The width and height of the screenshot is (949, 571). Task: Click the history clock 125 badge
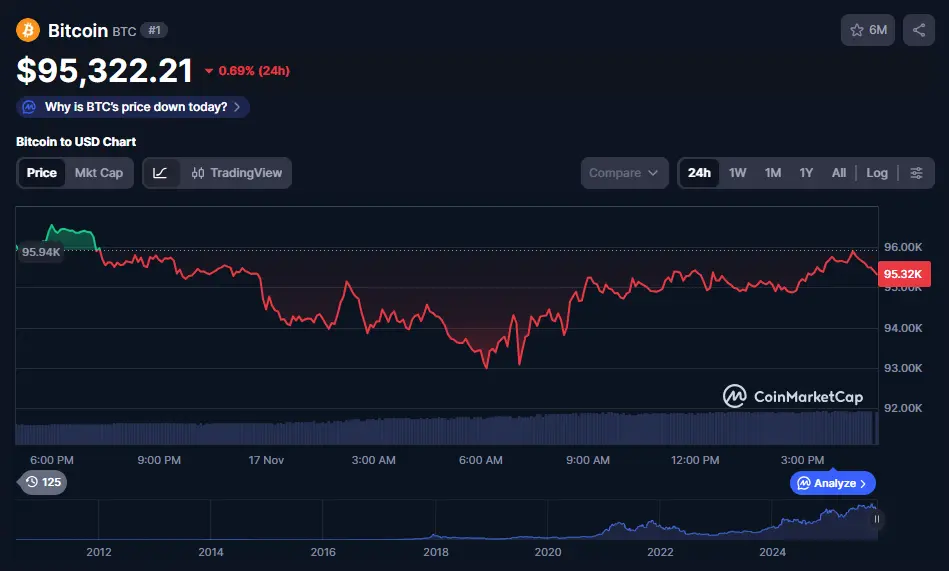point(42,482)
